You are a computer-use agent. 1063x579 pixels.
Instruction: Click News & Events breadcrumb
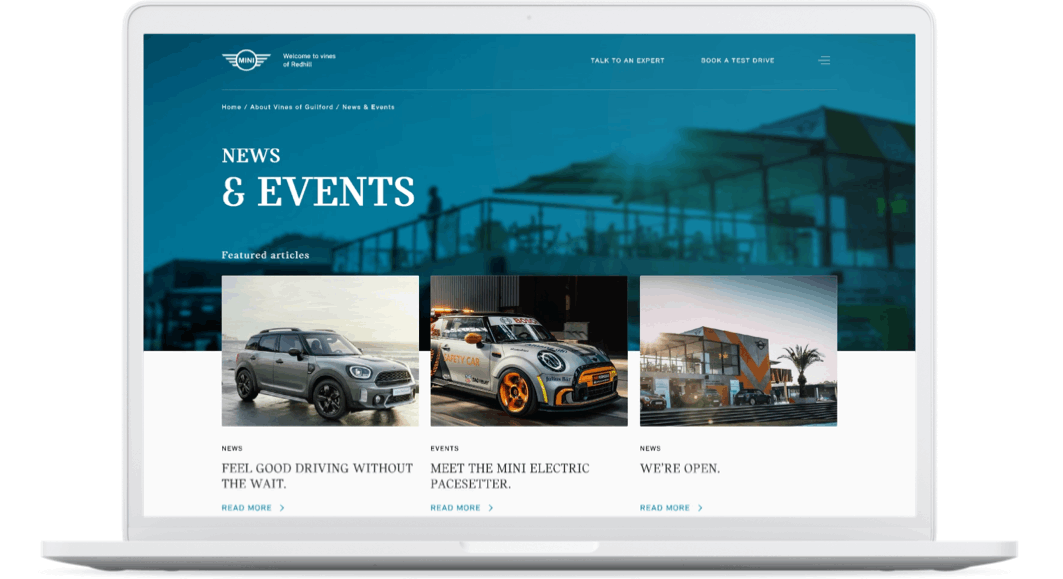(368, 107)
